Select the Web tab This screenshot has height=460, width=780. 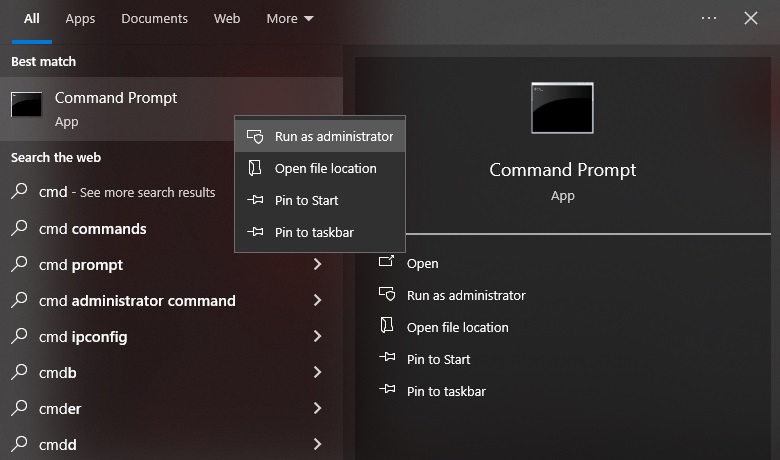coord(227,19)
